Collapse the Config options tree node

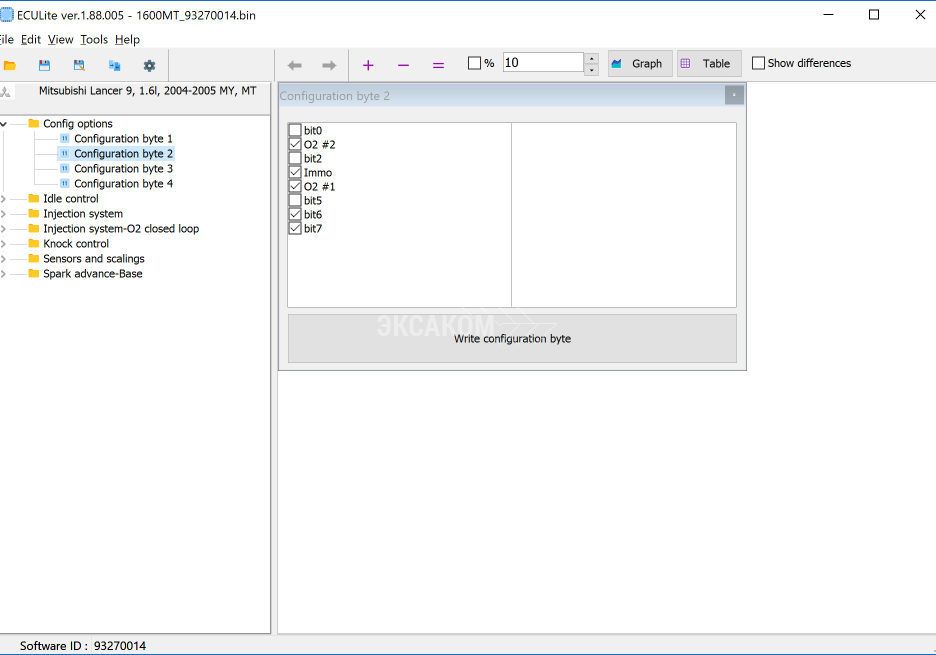pyautogui.click(x=4, y=124)
